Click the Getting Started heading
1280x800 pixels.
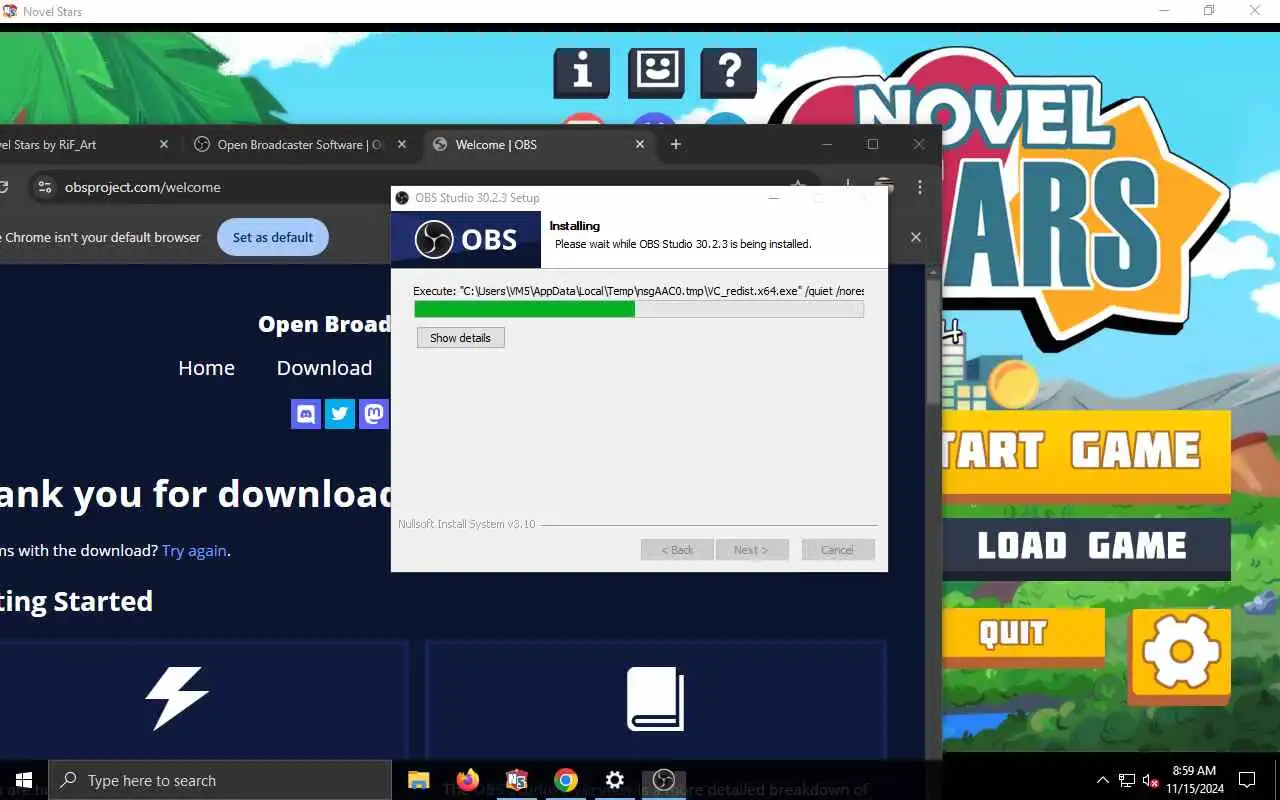[x=76, y=601]
